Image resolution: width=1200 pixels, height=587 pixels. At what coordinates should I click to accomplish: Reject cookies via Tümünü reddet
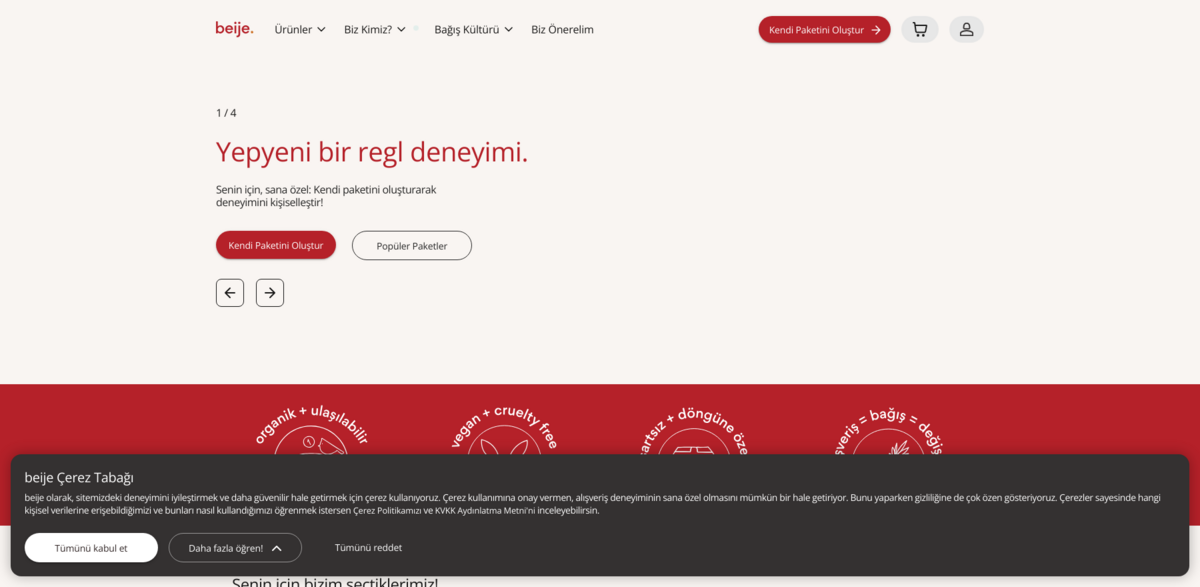[368, 548]
